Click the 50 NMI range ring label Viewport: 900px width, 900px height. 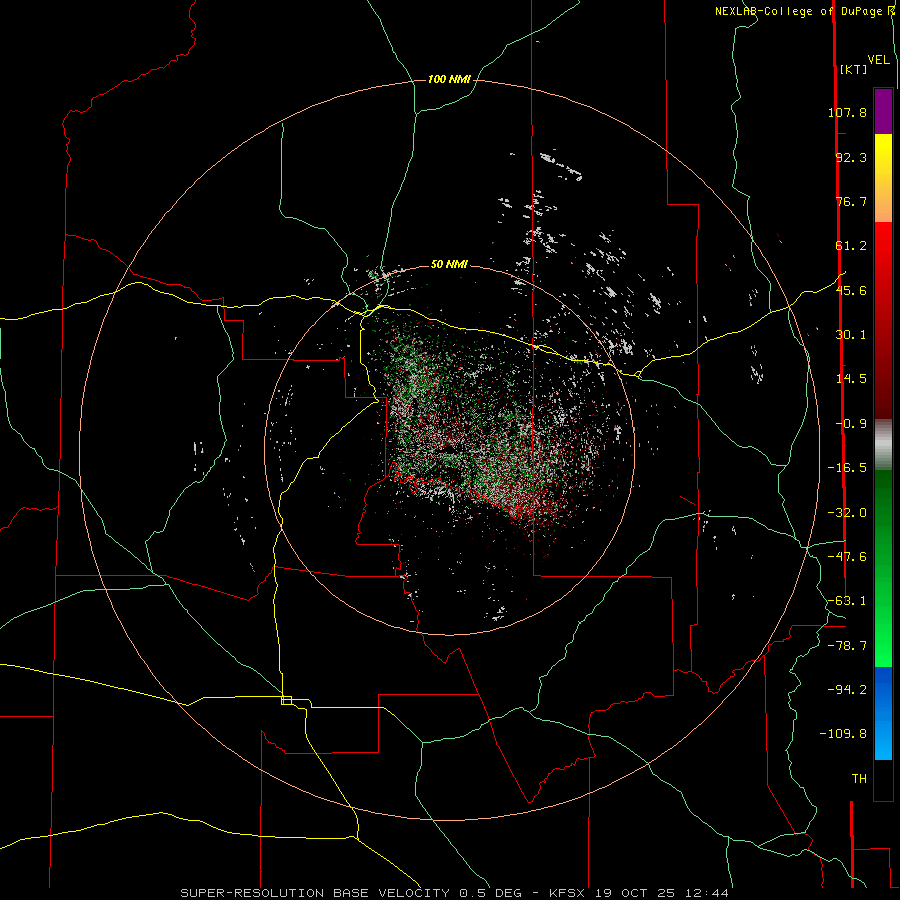click(x=449, y=265)
